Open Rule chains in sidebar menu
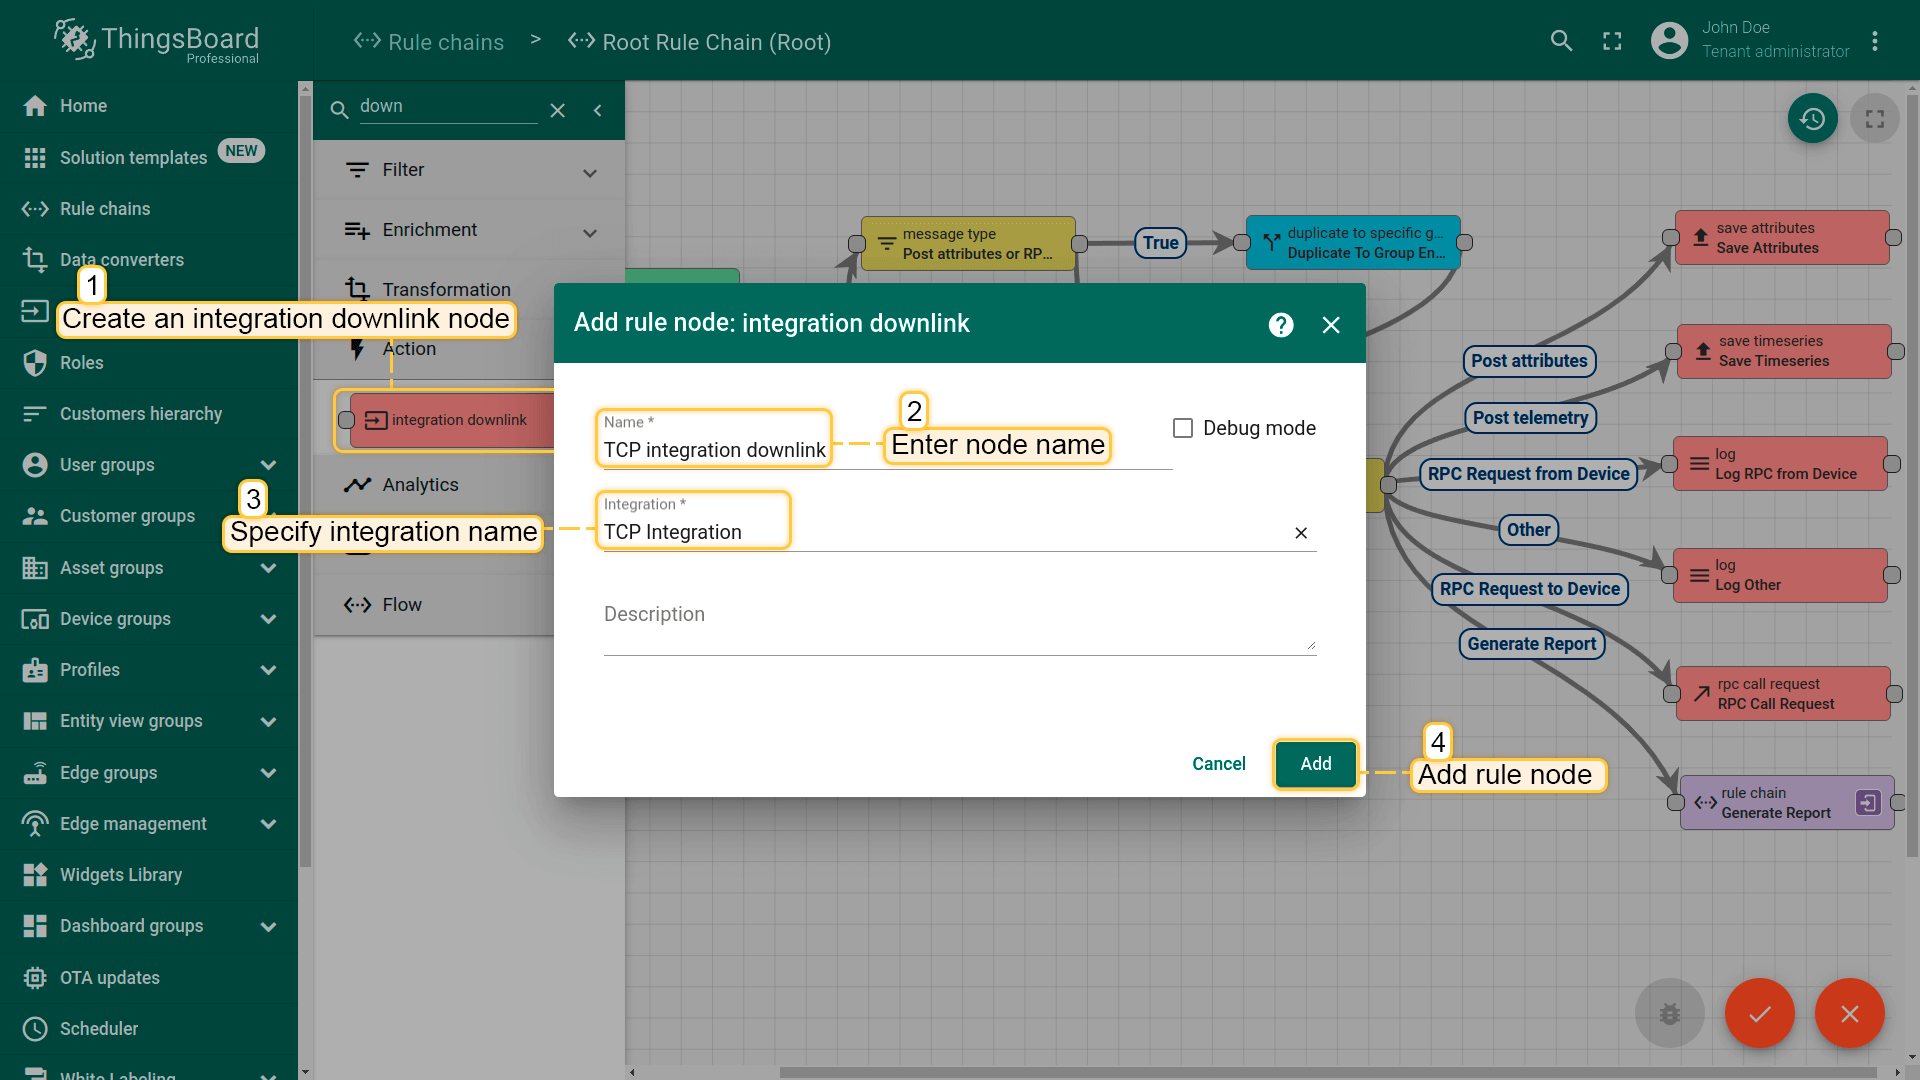This screenshot has width=1920, height=1080. tap(105, 209)
